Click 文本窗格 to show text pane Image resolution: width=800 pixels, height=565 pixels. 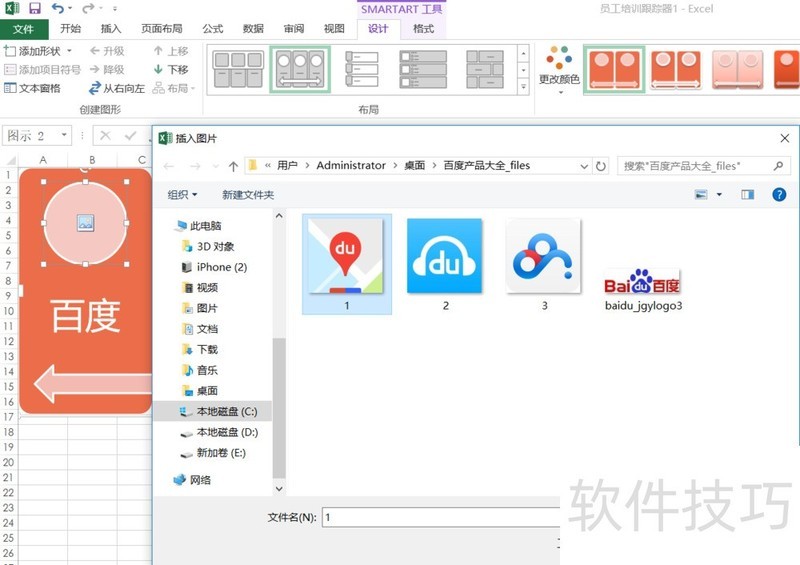coord(33,88)
